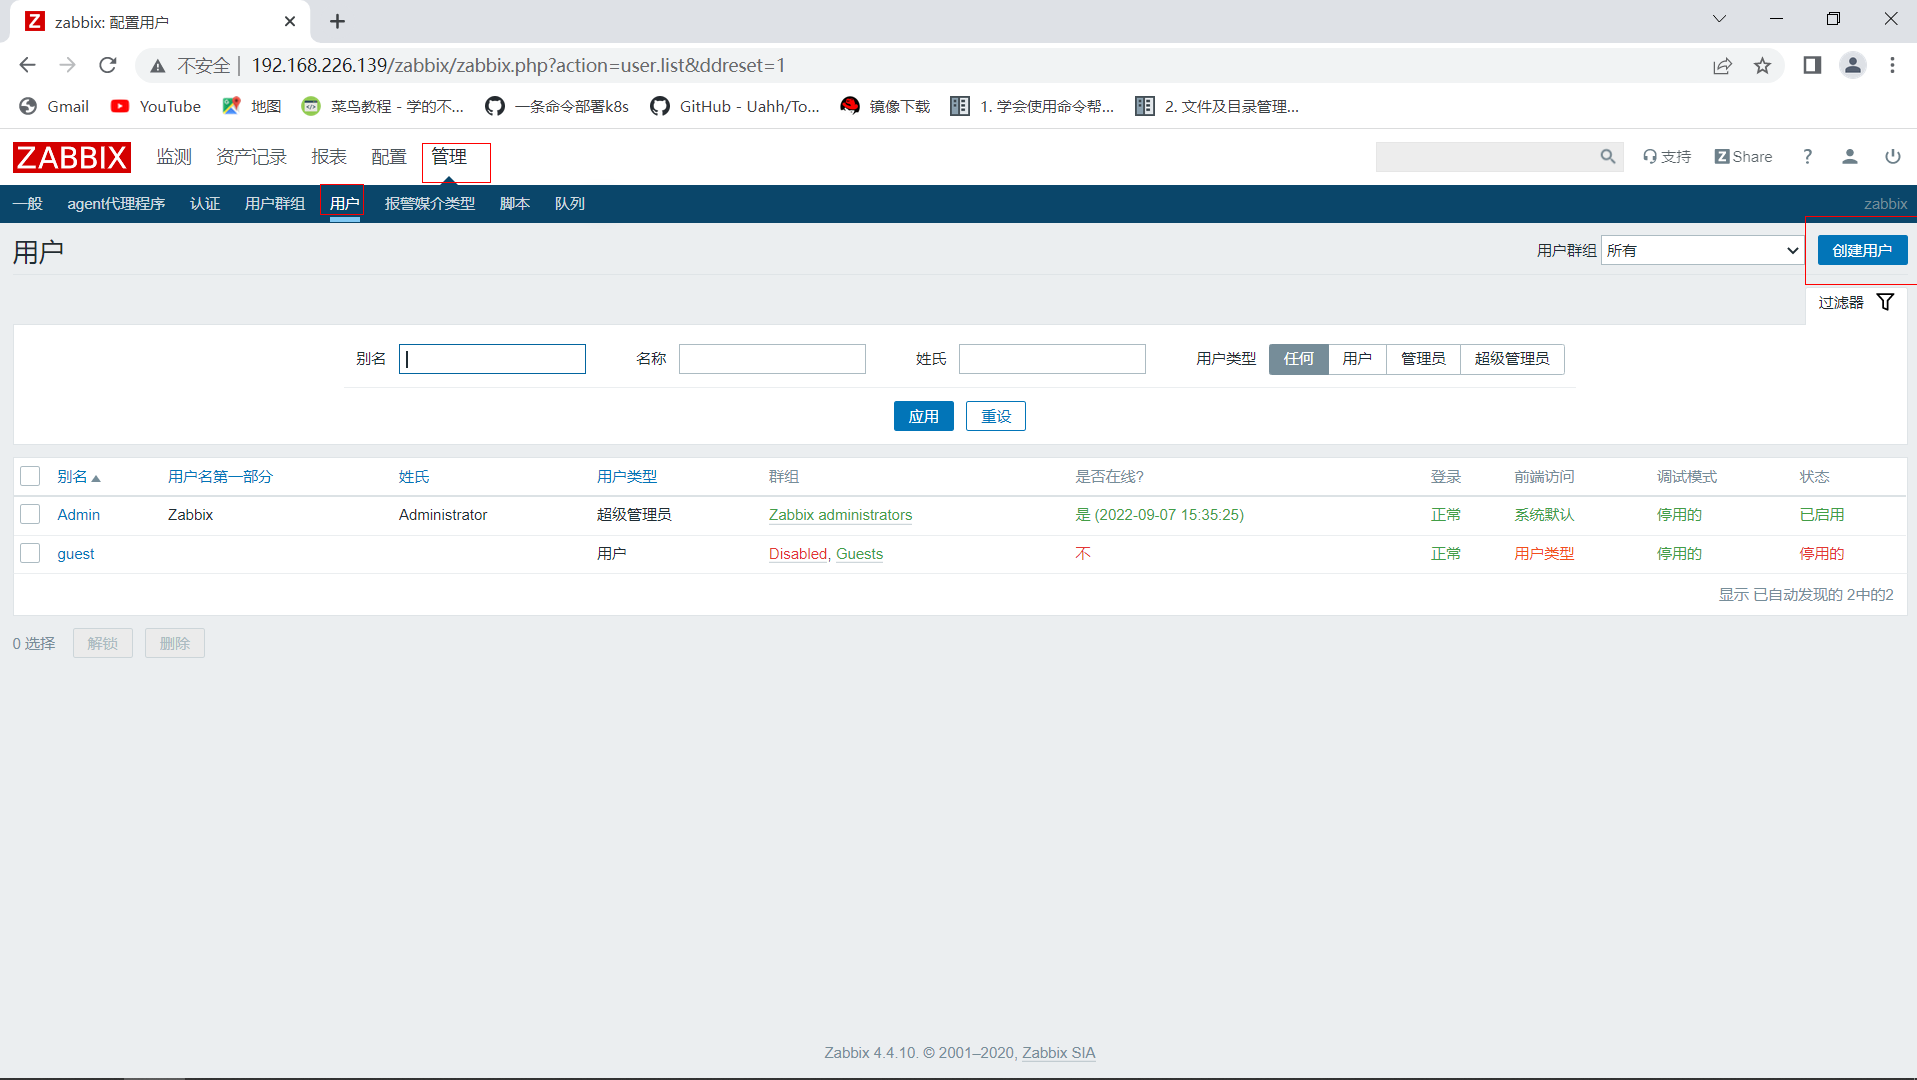Go to 脚本 submenu
The height and width of the screenshot is (1080, 1917).
515,204
